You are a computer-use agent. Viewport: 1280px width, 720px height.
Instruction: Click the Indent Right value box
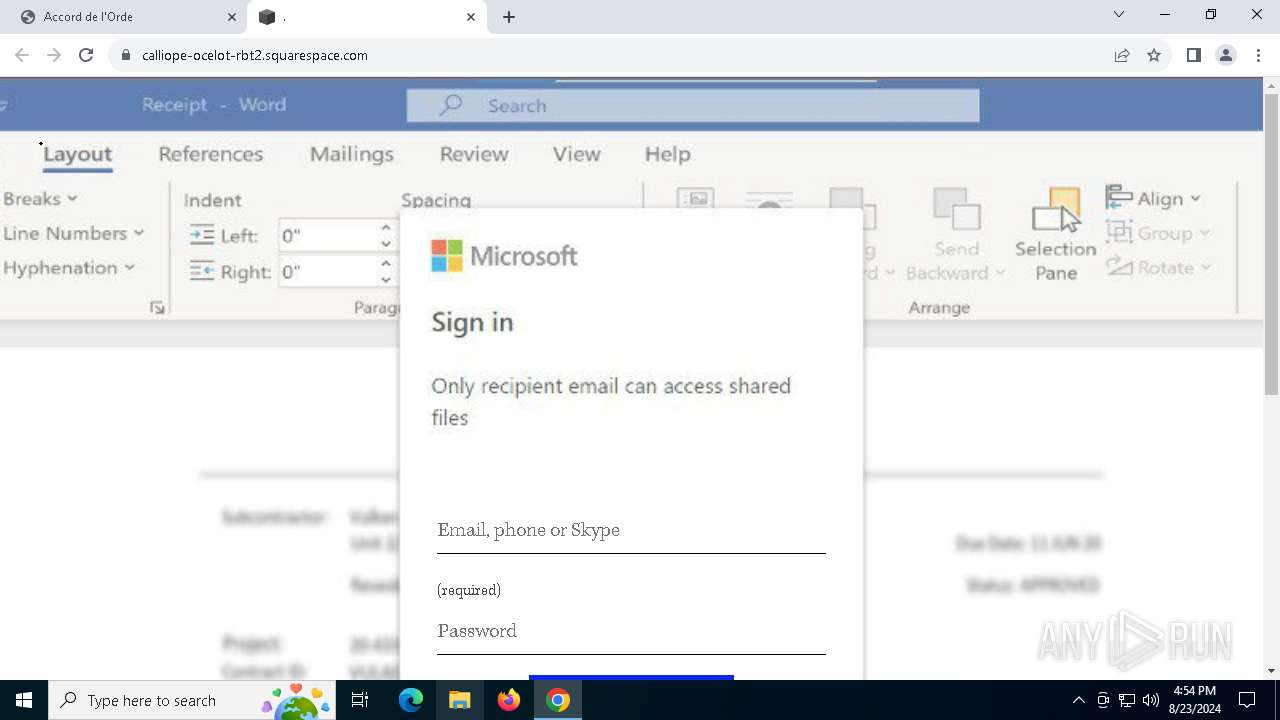pyautogui.click(x=327, y=271)
